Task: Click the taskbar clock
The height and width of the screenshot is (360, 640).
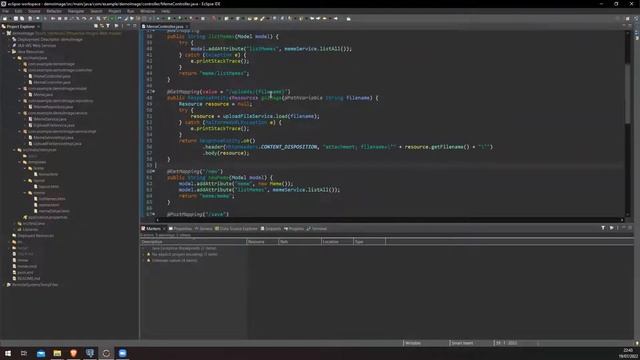Action: (x=629, y=353)
